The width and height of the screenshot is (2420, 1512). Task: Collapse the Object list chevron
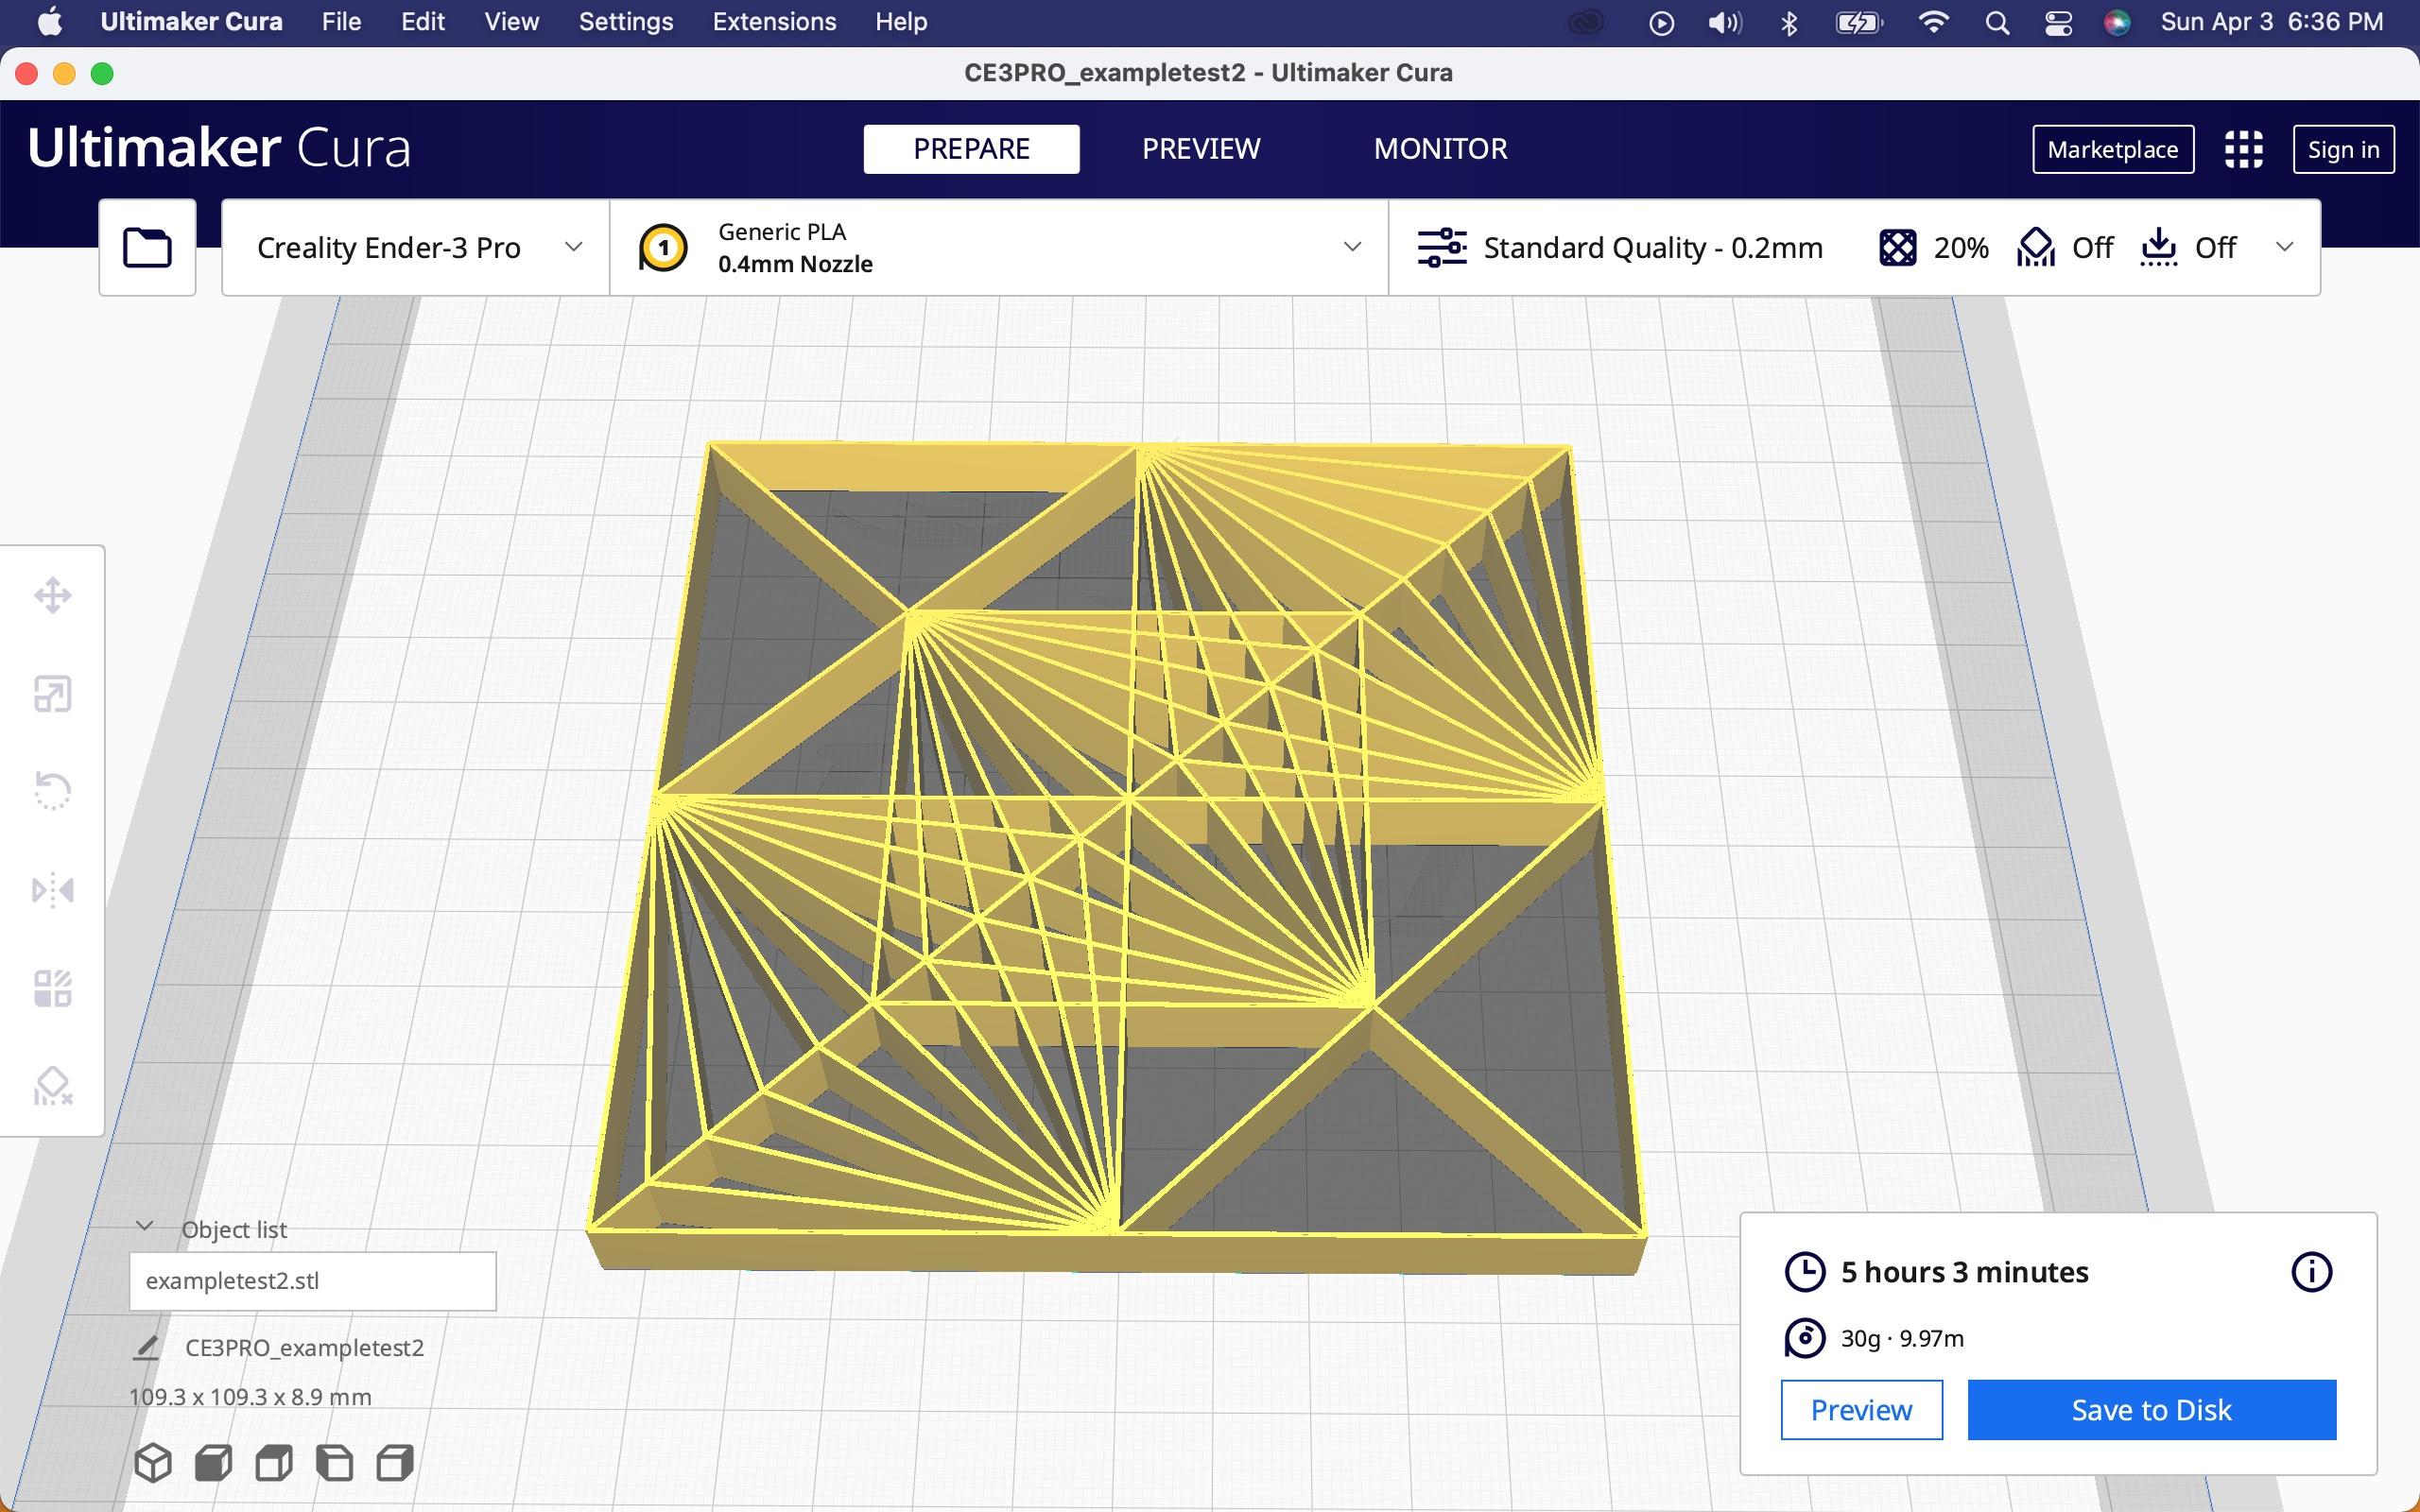tap(144, 1226)
